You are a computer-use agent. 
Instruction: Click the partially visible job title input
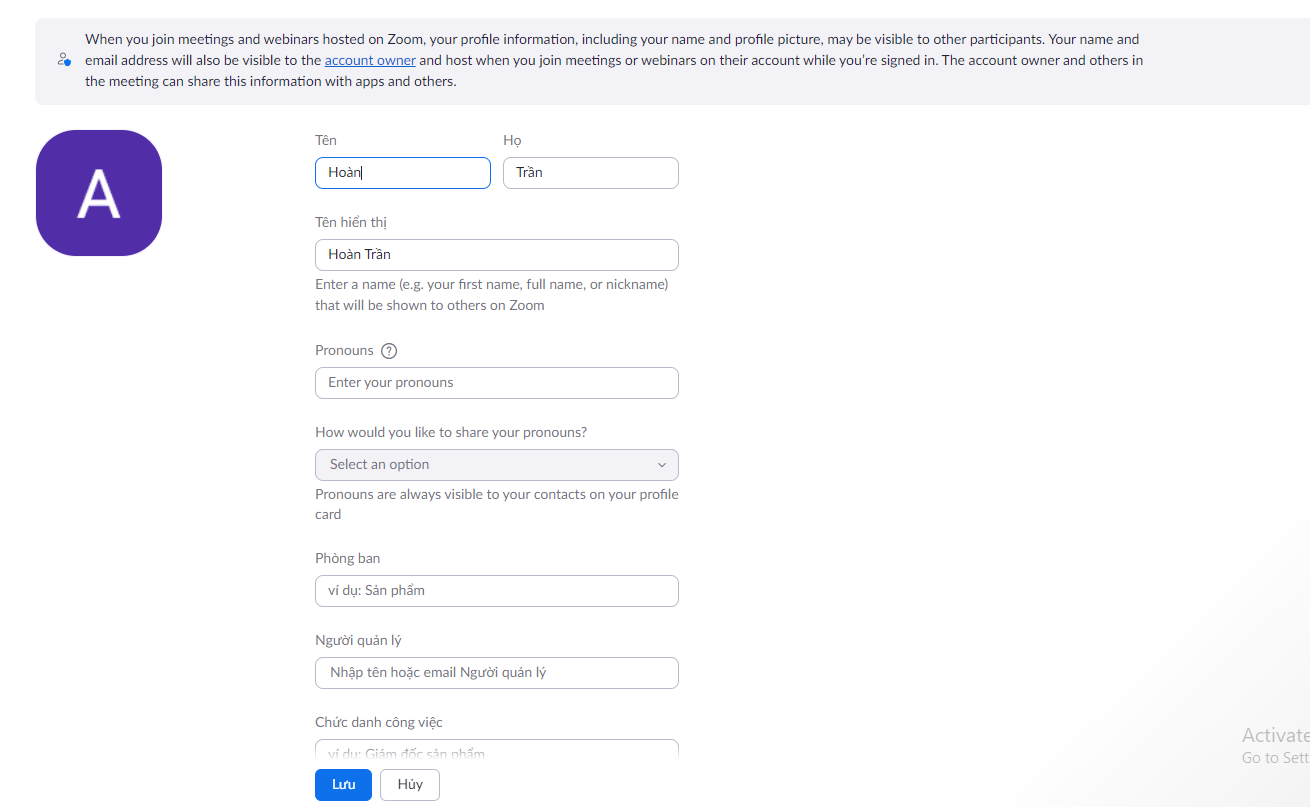[496, 750]
